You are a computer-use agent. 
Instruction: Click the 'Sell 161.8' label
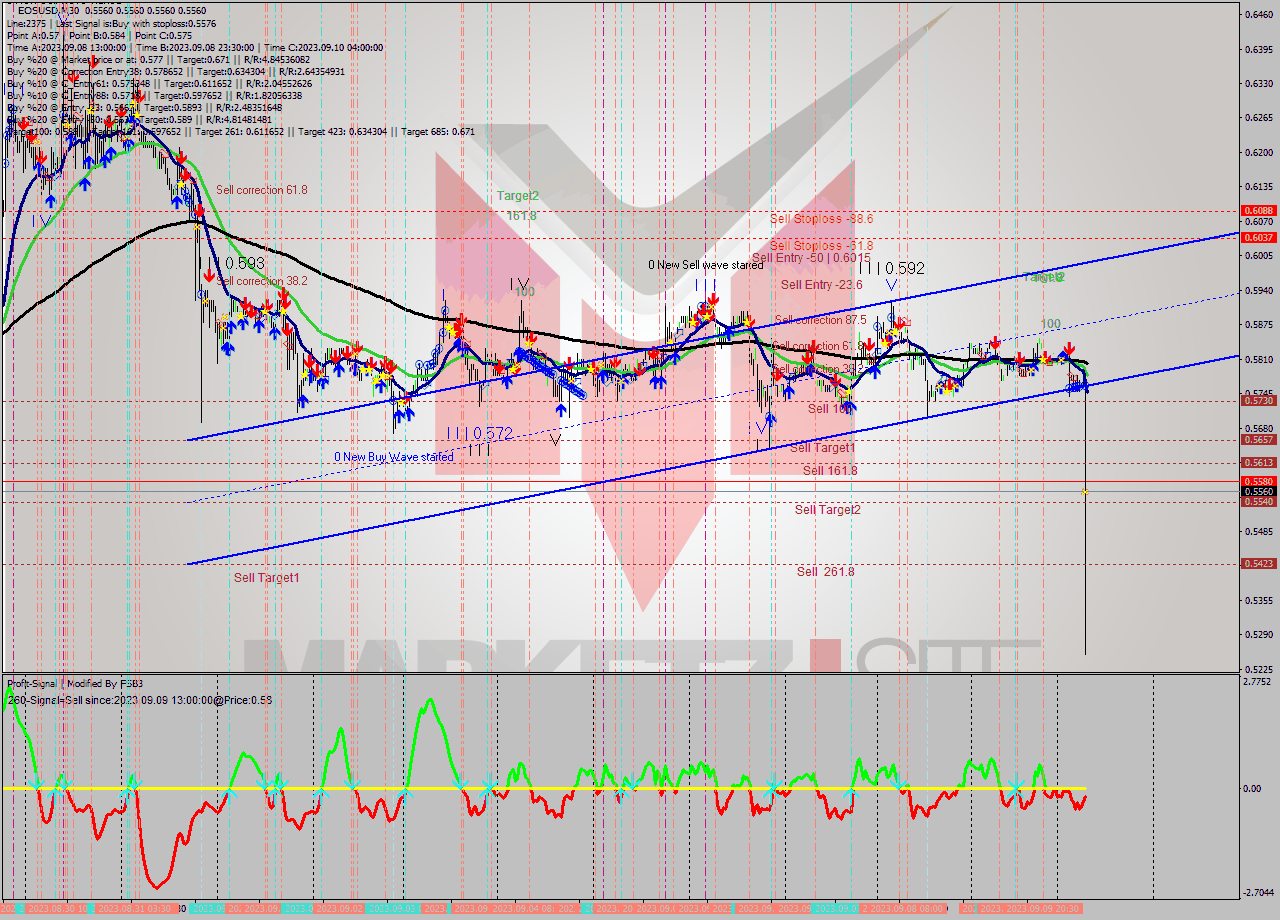pos(830,470)
